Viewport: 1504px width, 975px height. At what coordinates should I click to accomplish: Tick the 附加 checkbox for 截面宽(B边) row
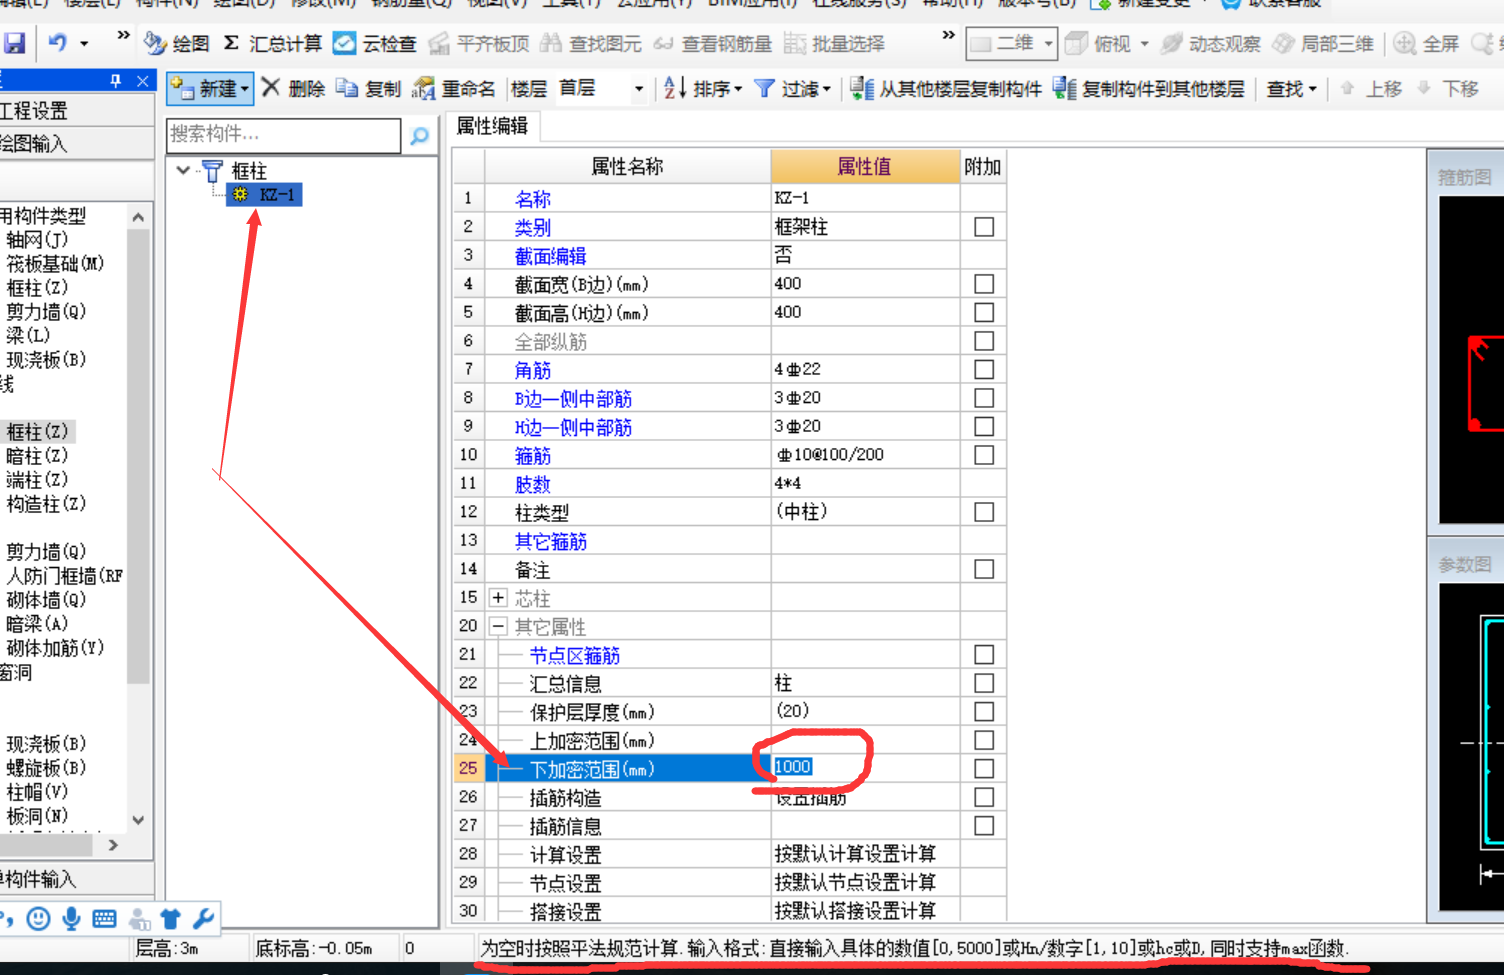tap(984, 284)
